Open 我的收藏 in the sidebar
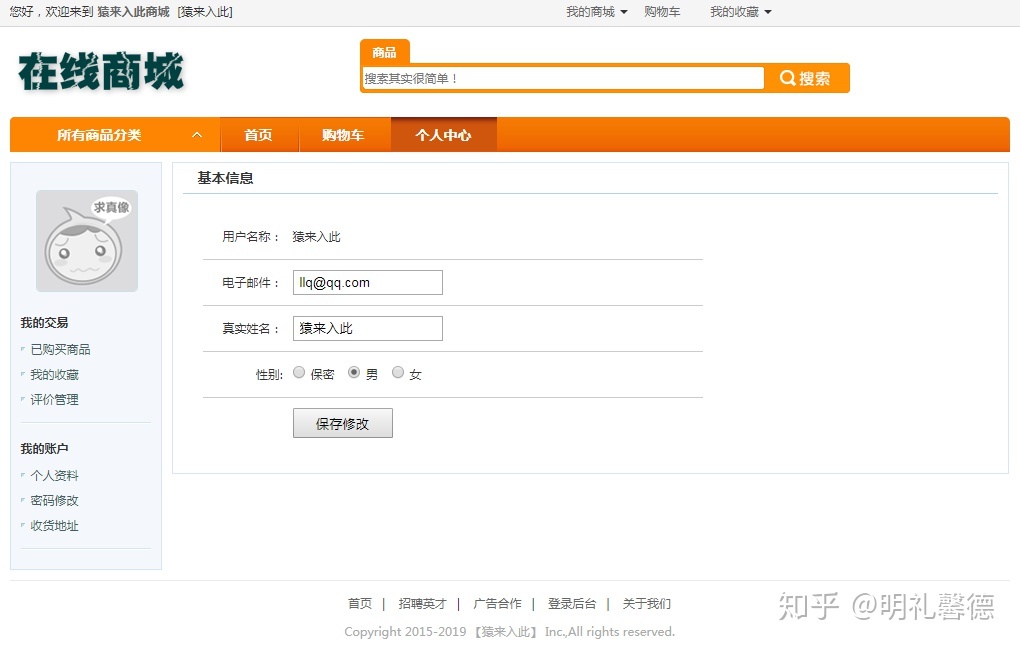This screenshot has height=648, width=1020. (55, 375)
